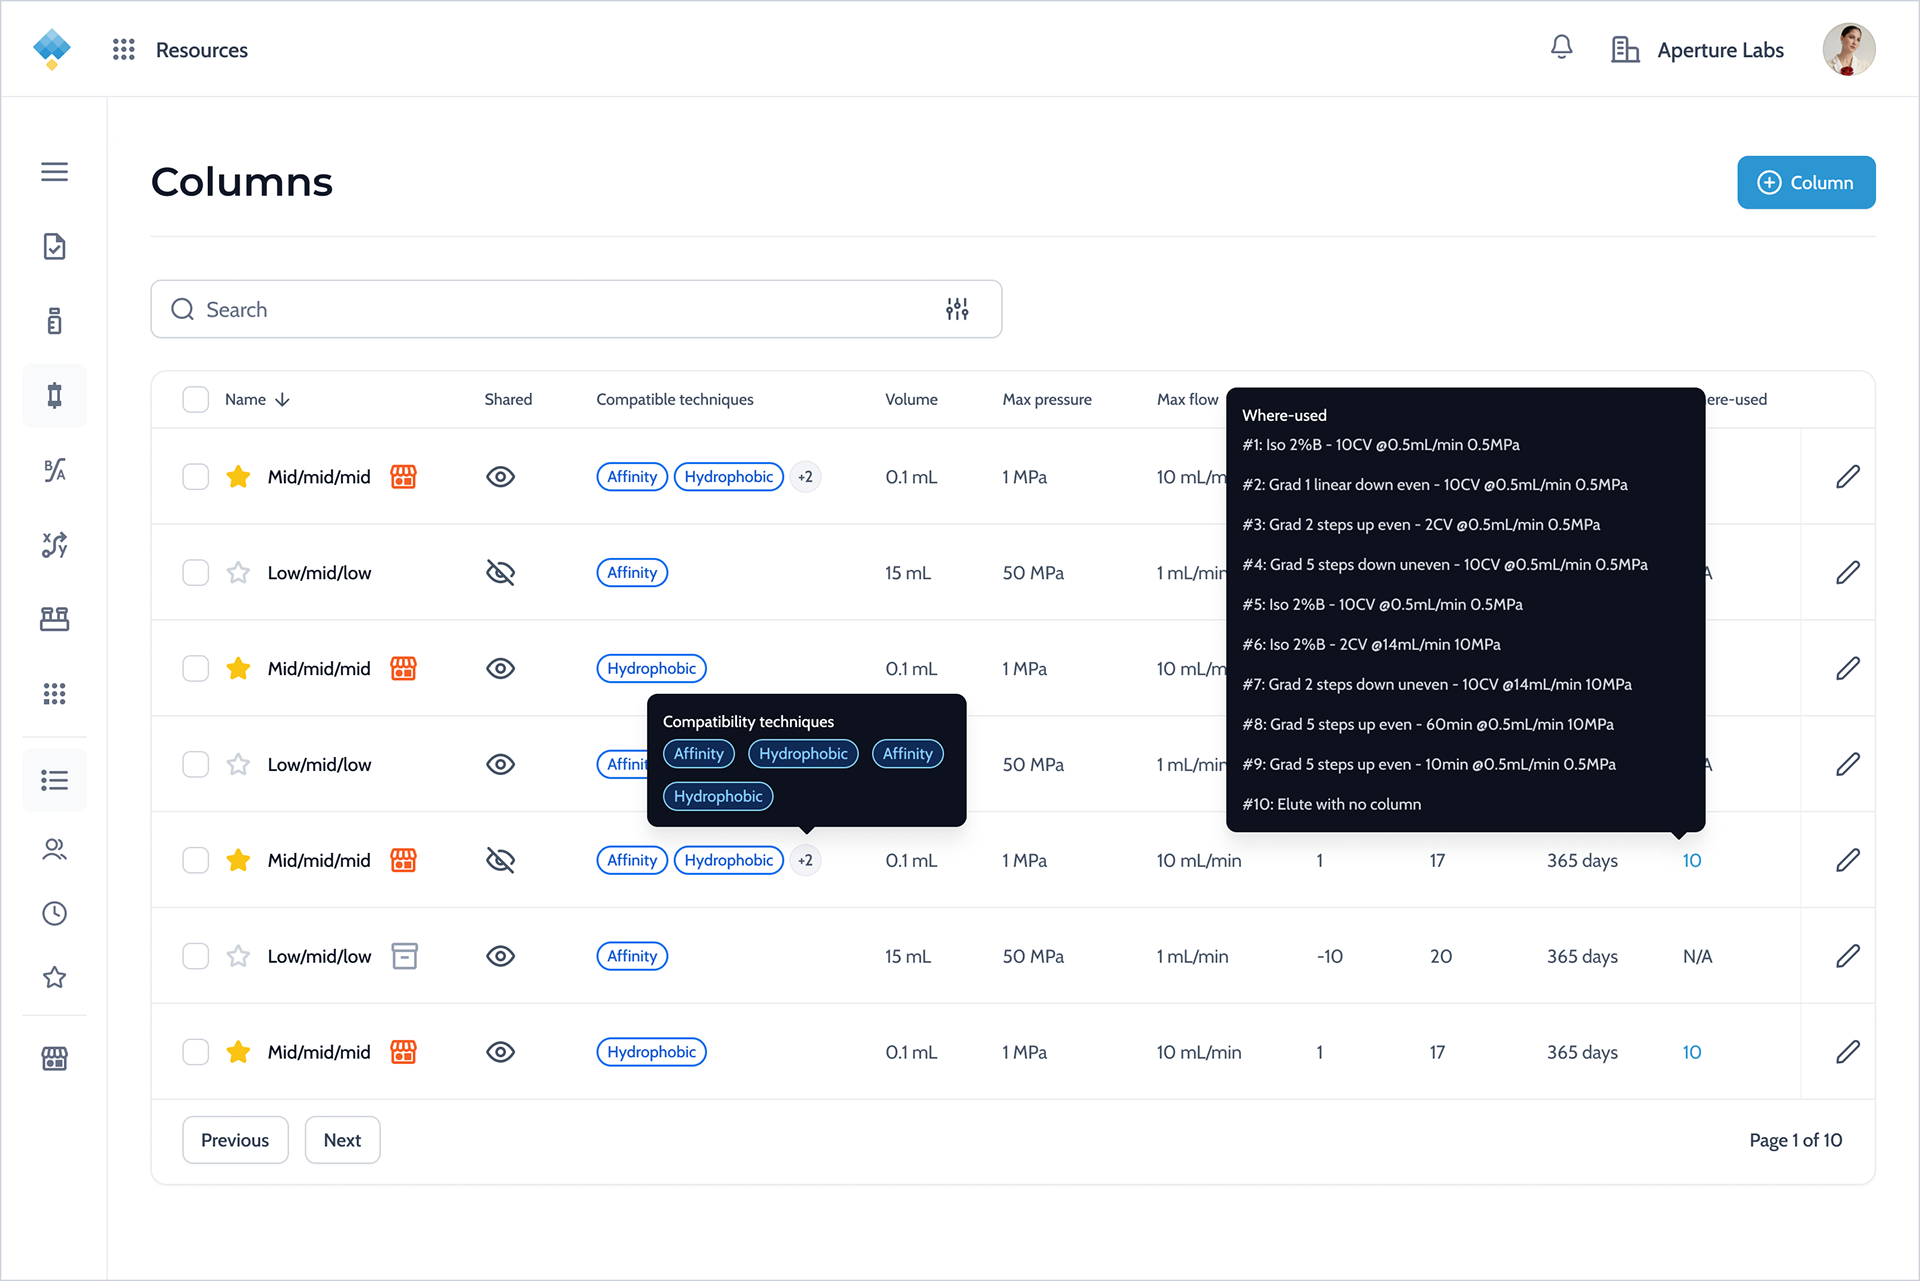Click archive box icon beside Low/mid/low
This screenshot has height=1281, width=1920.
click(404, 956)
